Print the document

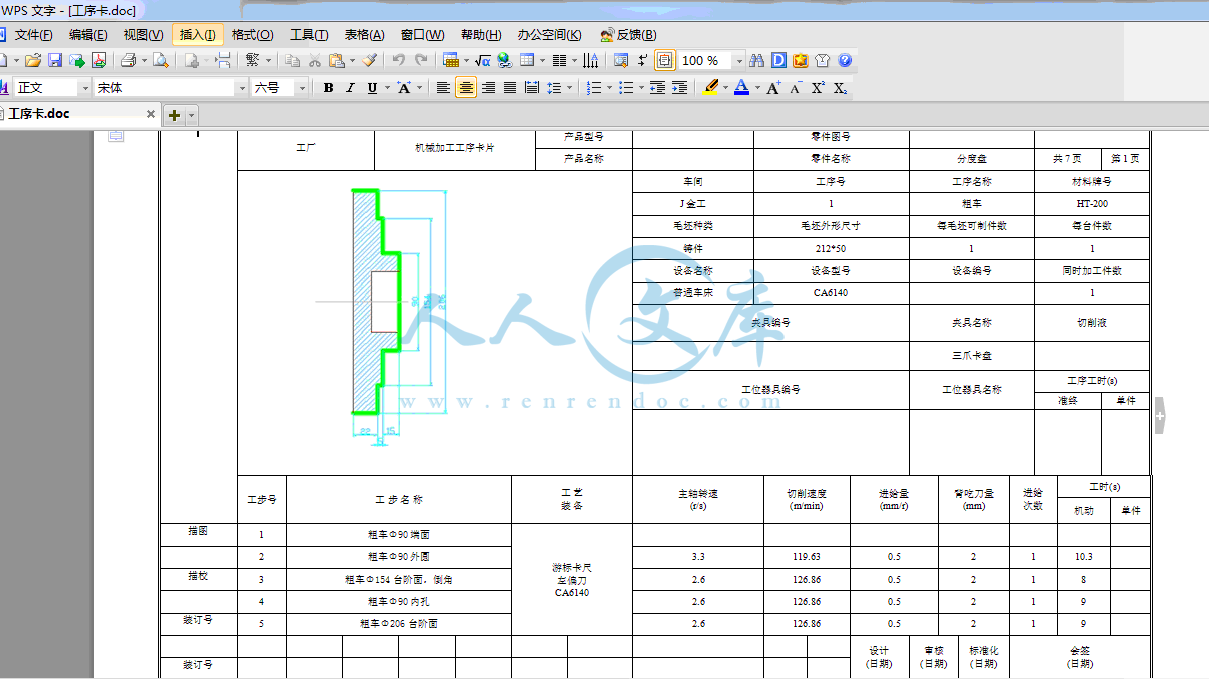[128, 60]
